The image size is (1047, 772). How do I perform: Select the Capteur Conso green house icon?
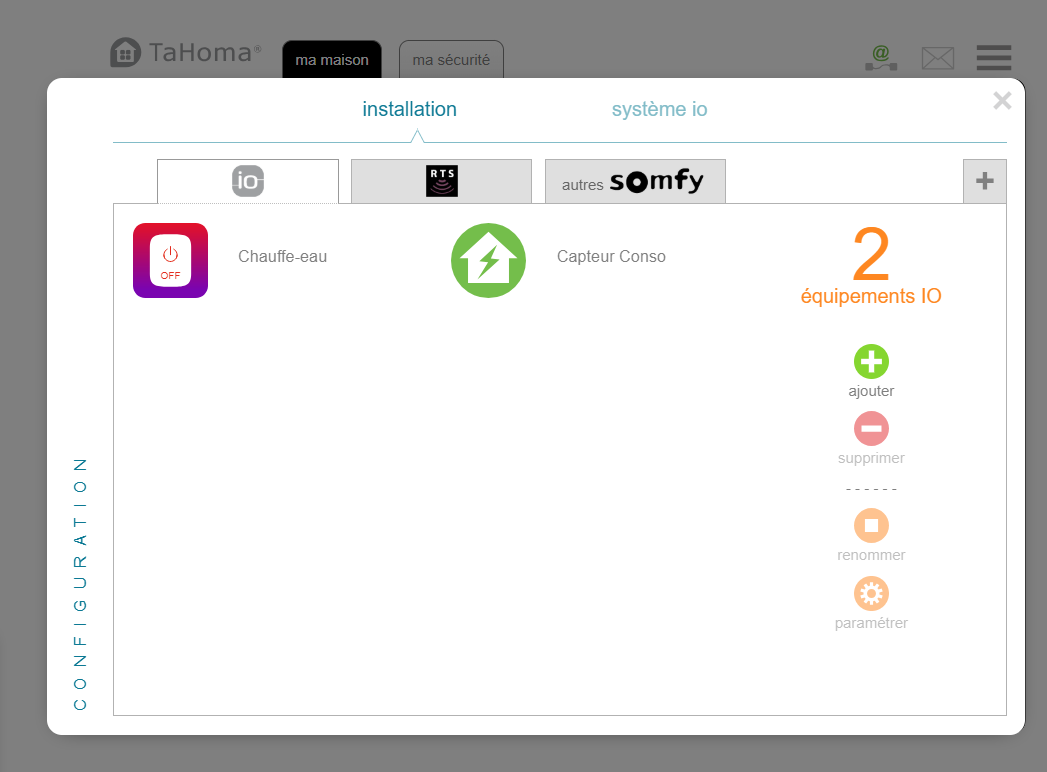click(488, 260)
